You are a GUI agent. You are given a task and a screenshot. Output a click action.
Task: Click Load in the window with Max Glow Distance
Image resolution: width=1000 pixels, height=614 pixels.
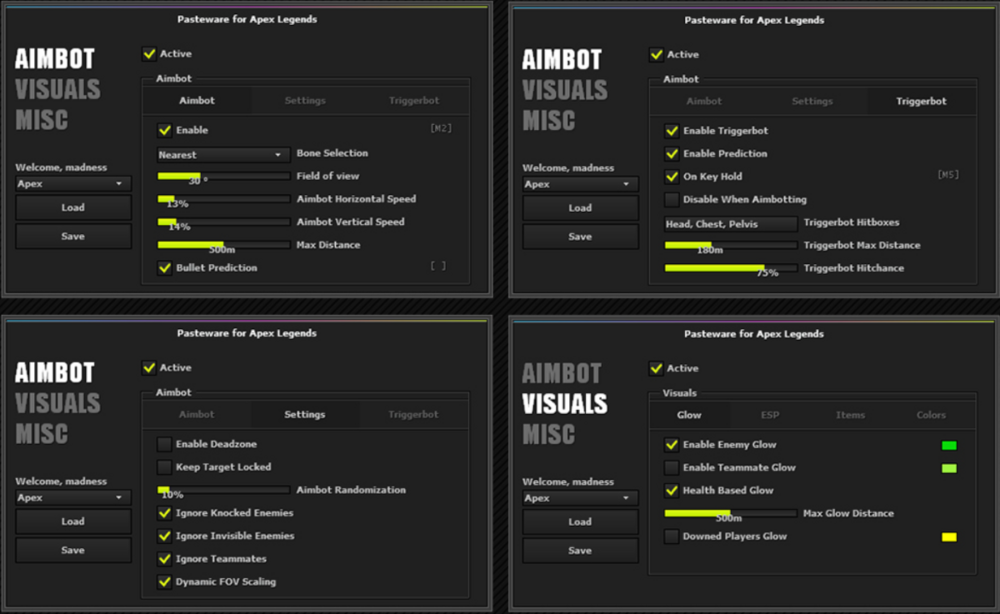coord(580,522)
